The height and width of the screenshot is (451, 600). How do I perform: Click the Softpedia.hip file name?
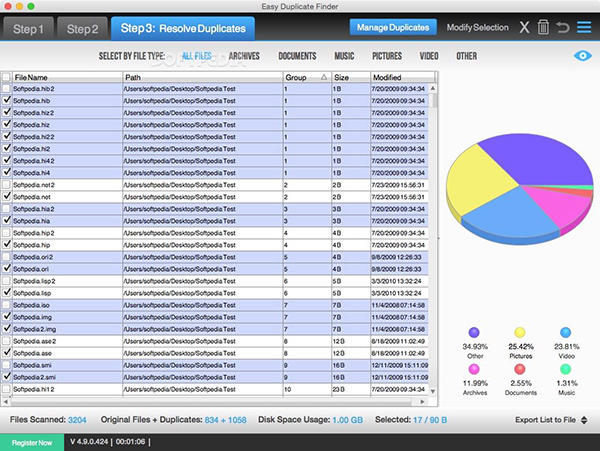click(31, 245)
